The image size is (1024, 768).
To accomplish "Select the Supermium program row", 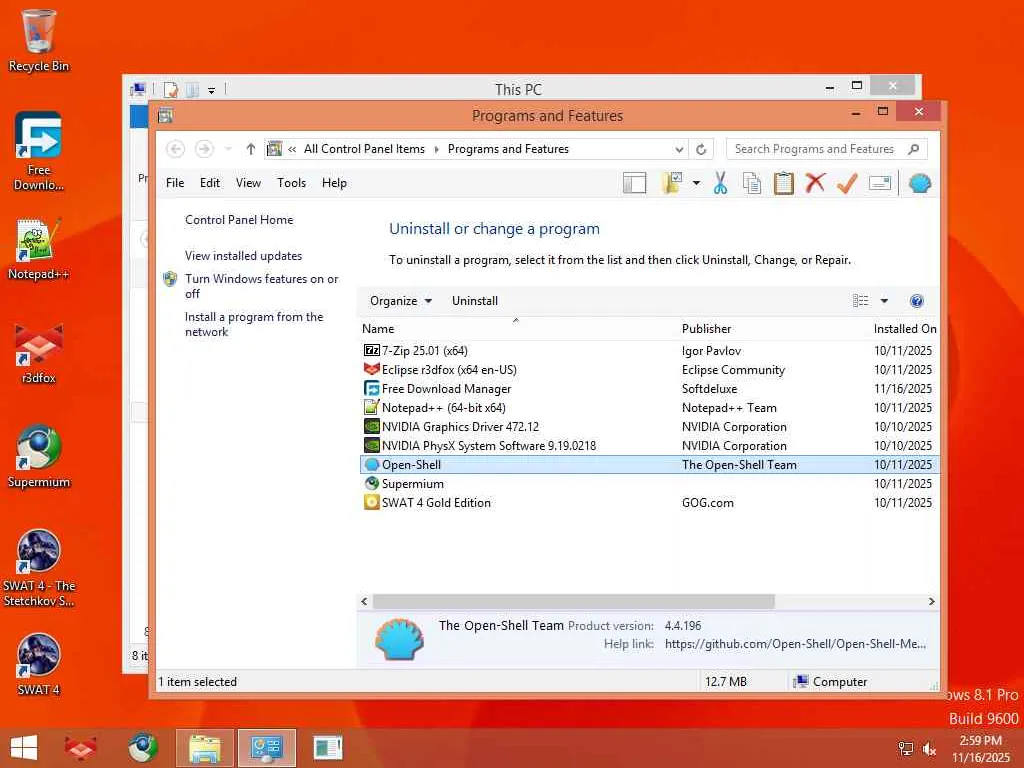I will point(649,483).
